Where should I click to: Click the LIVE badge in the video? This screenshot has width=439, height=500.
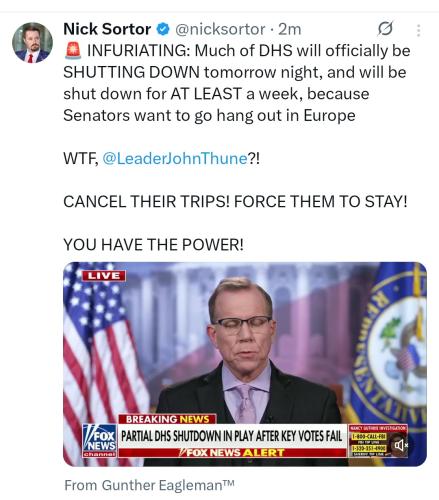[x=104, y=276]
